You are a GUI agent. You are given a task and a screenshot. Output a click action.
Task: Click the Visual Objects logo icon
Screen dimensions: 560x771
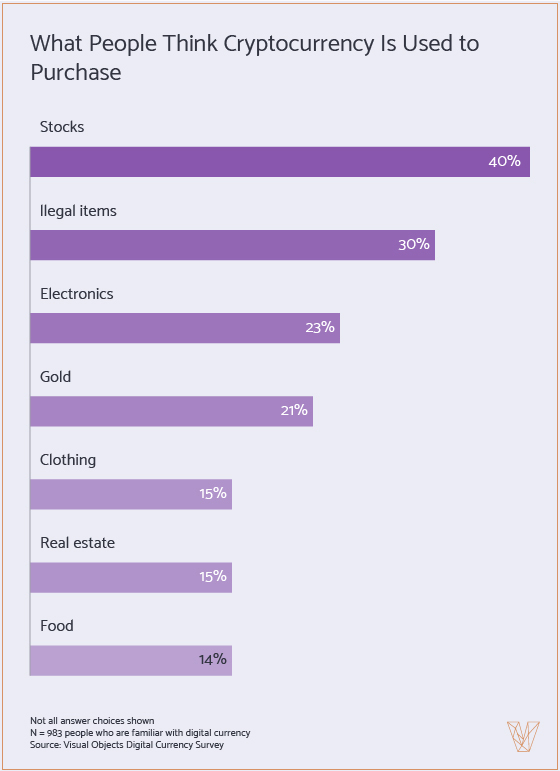pos(523,736)
